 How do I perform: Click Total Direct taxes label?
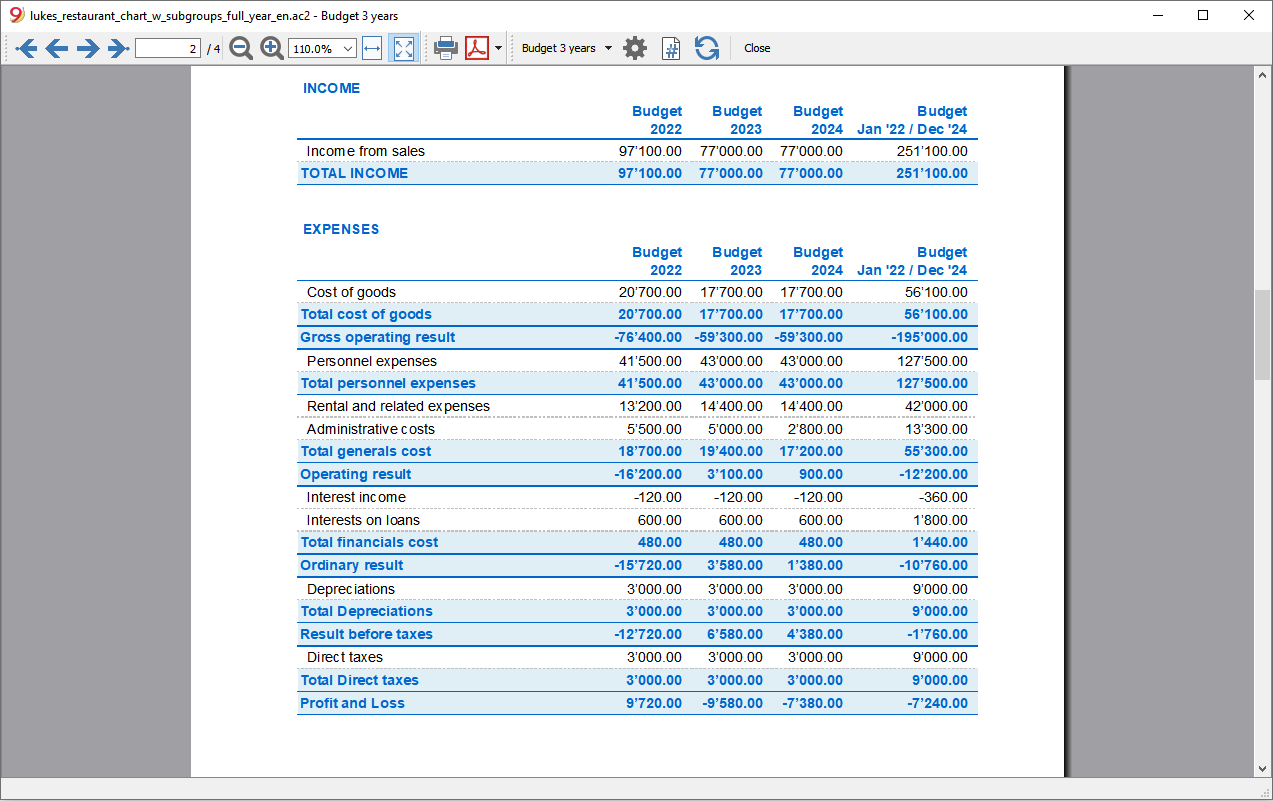point(359,680)
